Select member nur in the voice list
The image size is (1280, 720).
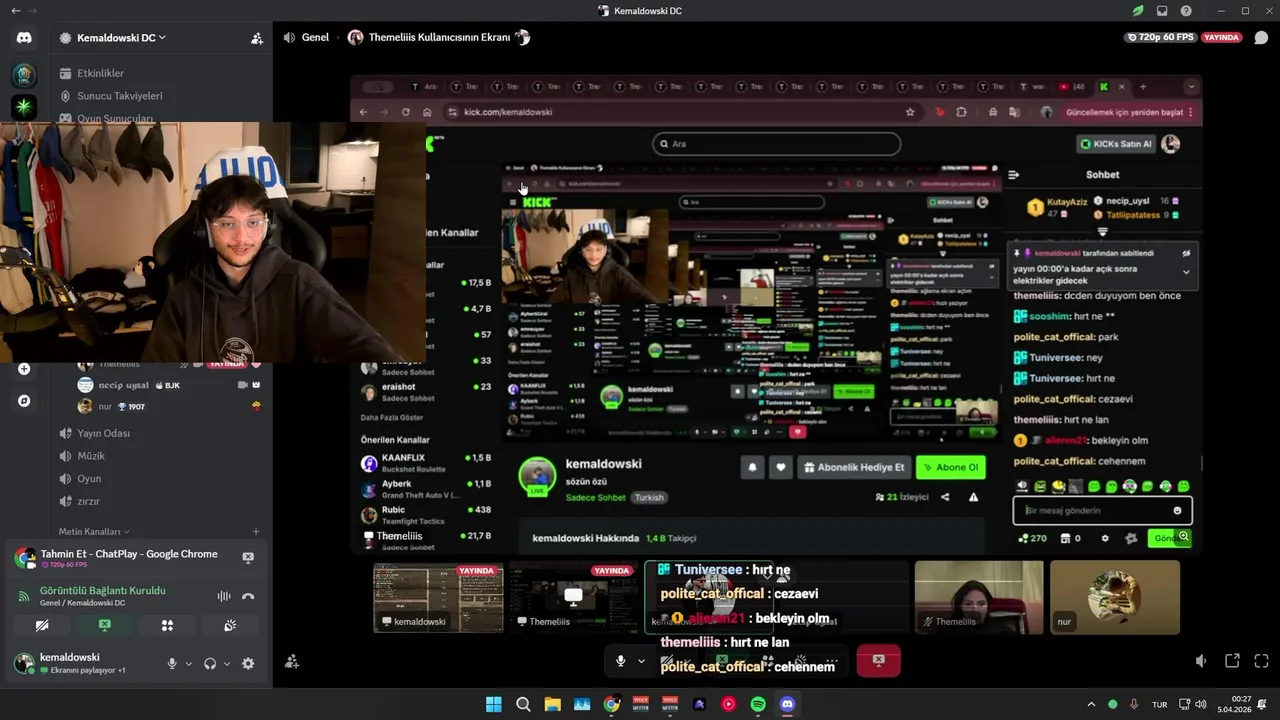pos(169,407)
